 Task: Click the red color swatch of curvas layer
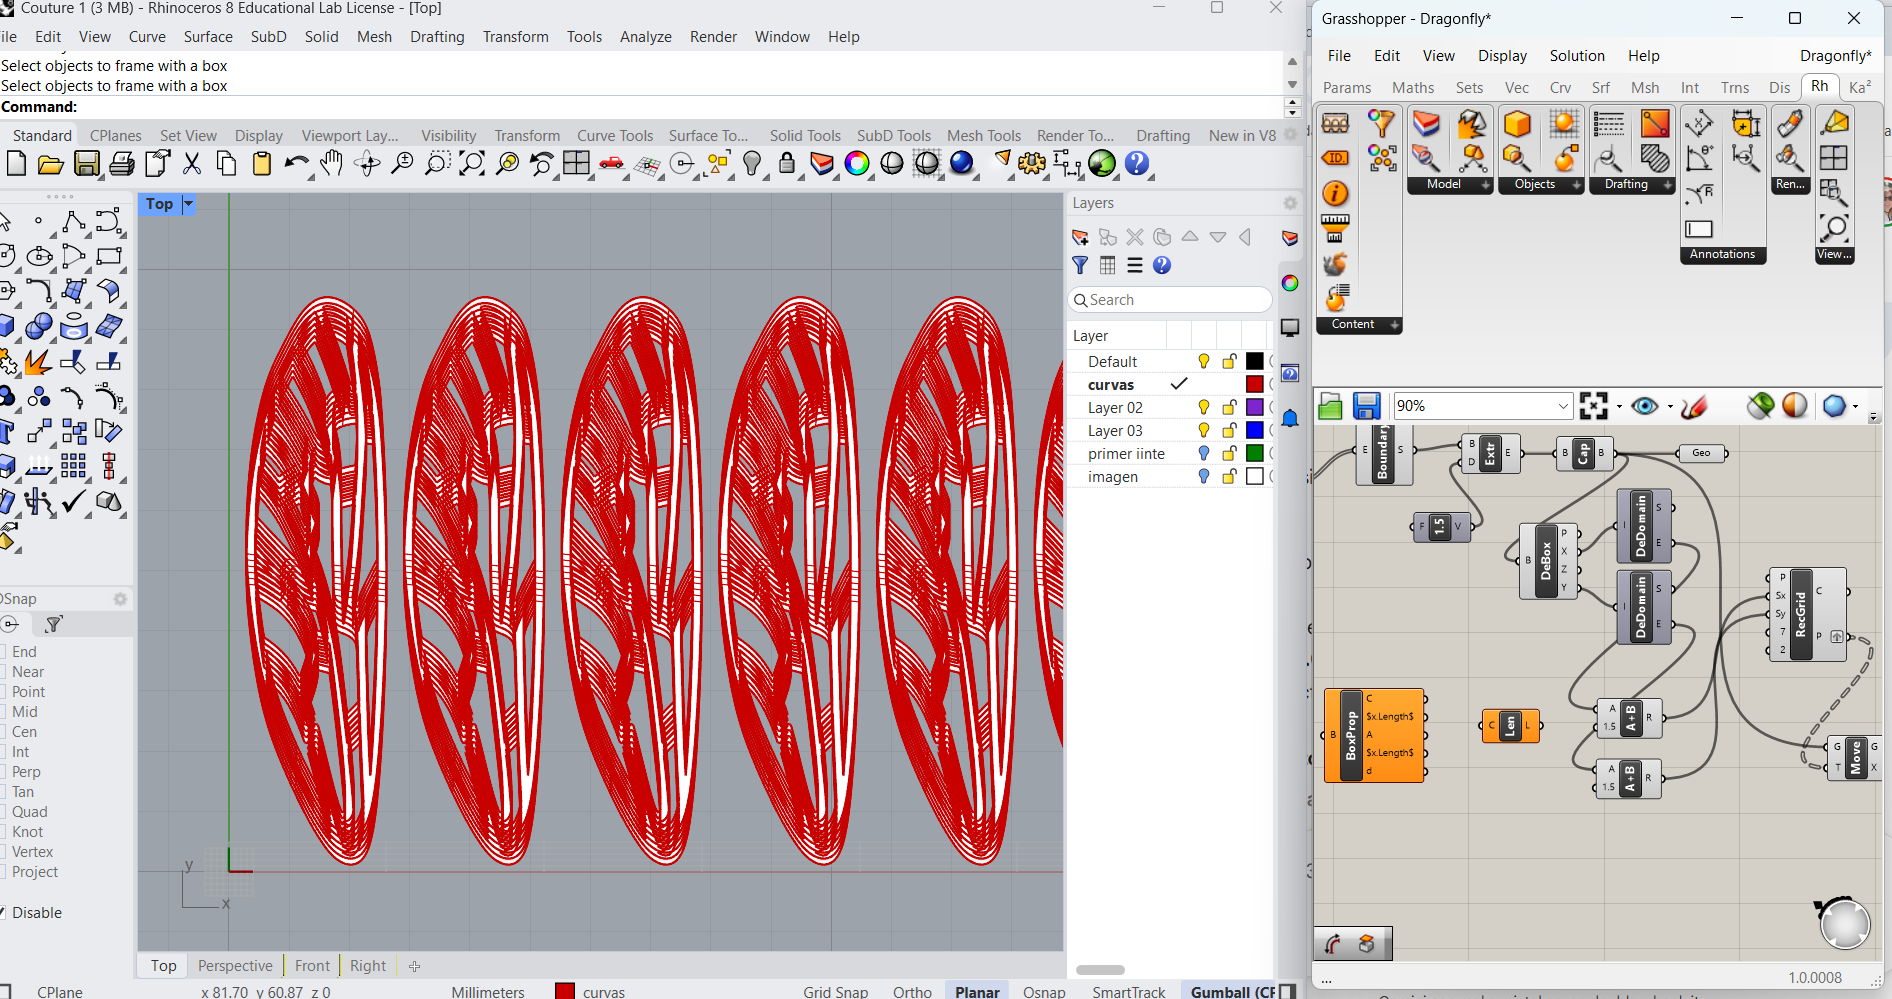[1254, 385]
